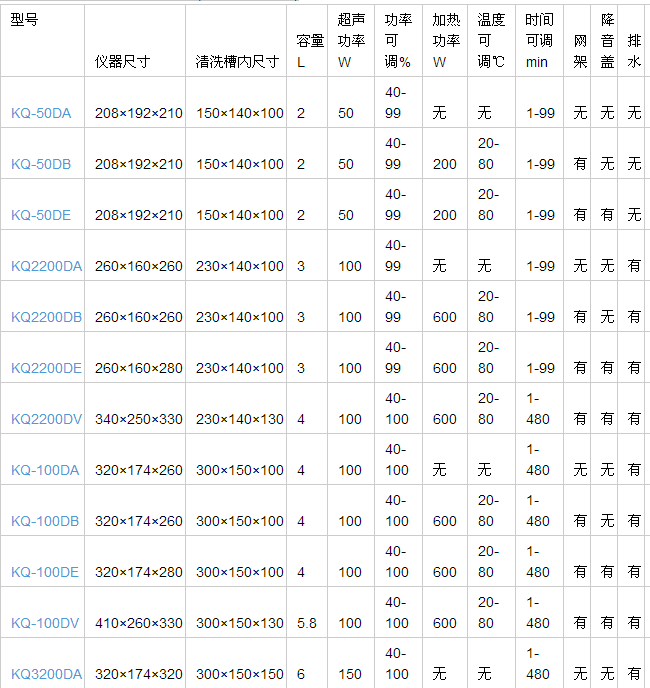Select the 清洗槽内尺寸 column header
Image resolution: width=650 pixels, height=688 pixels.
237,61
